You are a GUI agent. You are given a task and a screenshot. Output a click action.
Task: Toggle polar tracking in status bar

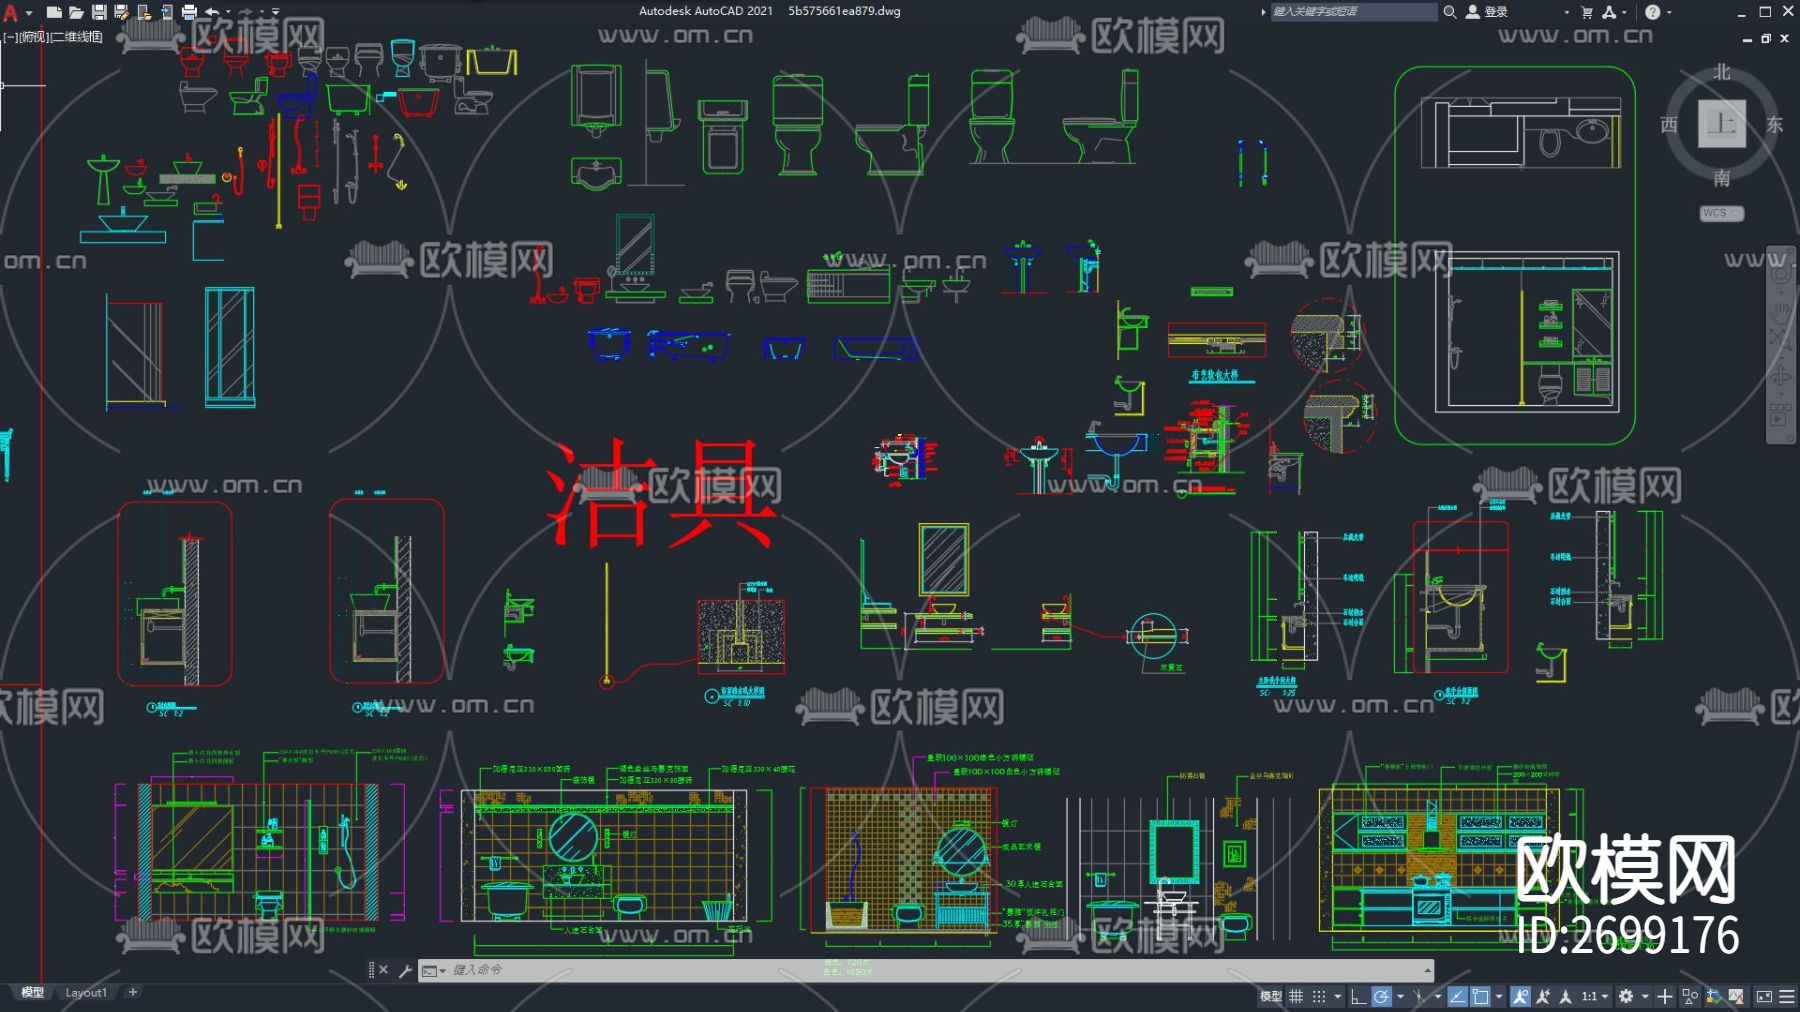[1381, 996]
